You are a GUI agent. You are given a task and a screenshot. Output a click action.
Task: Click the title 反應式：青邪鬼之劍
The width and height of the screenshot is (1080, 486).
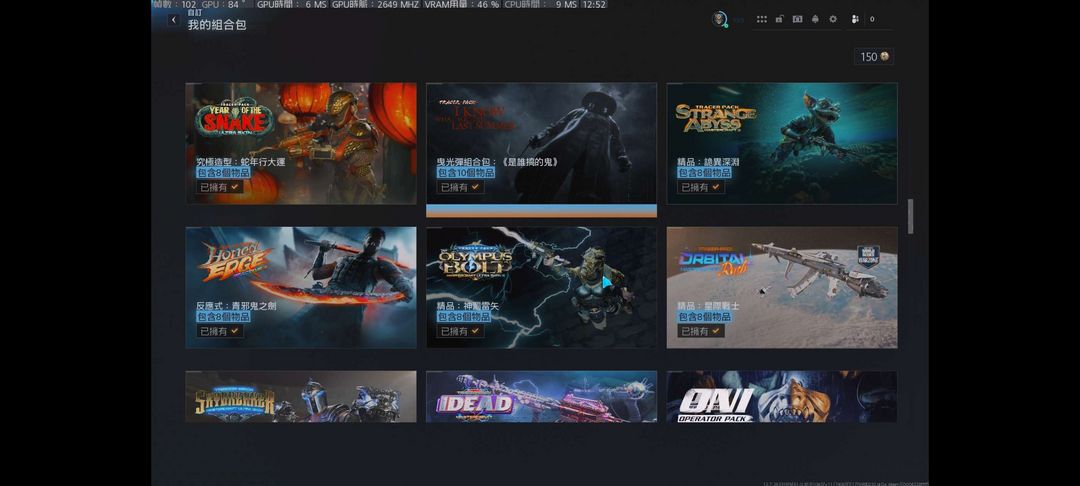236,306
